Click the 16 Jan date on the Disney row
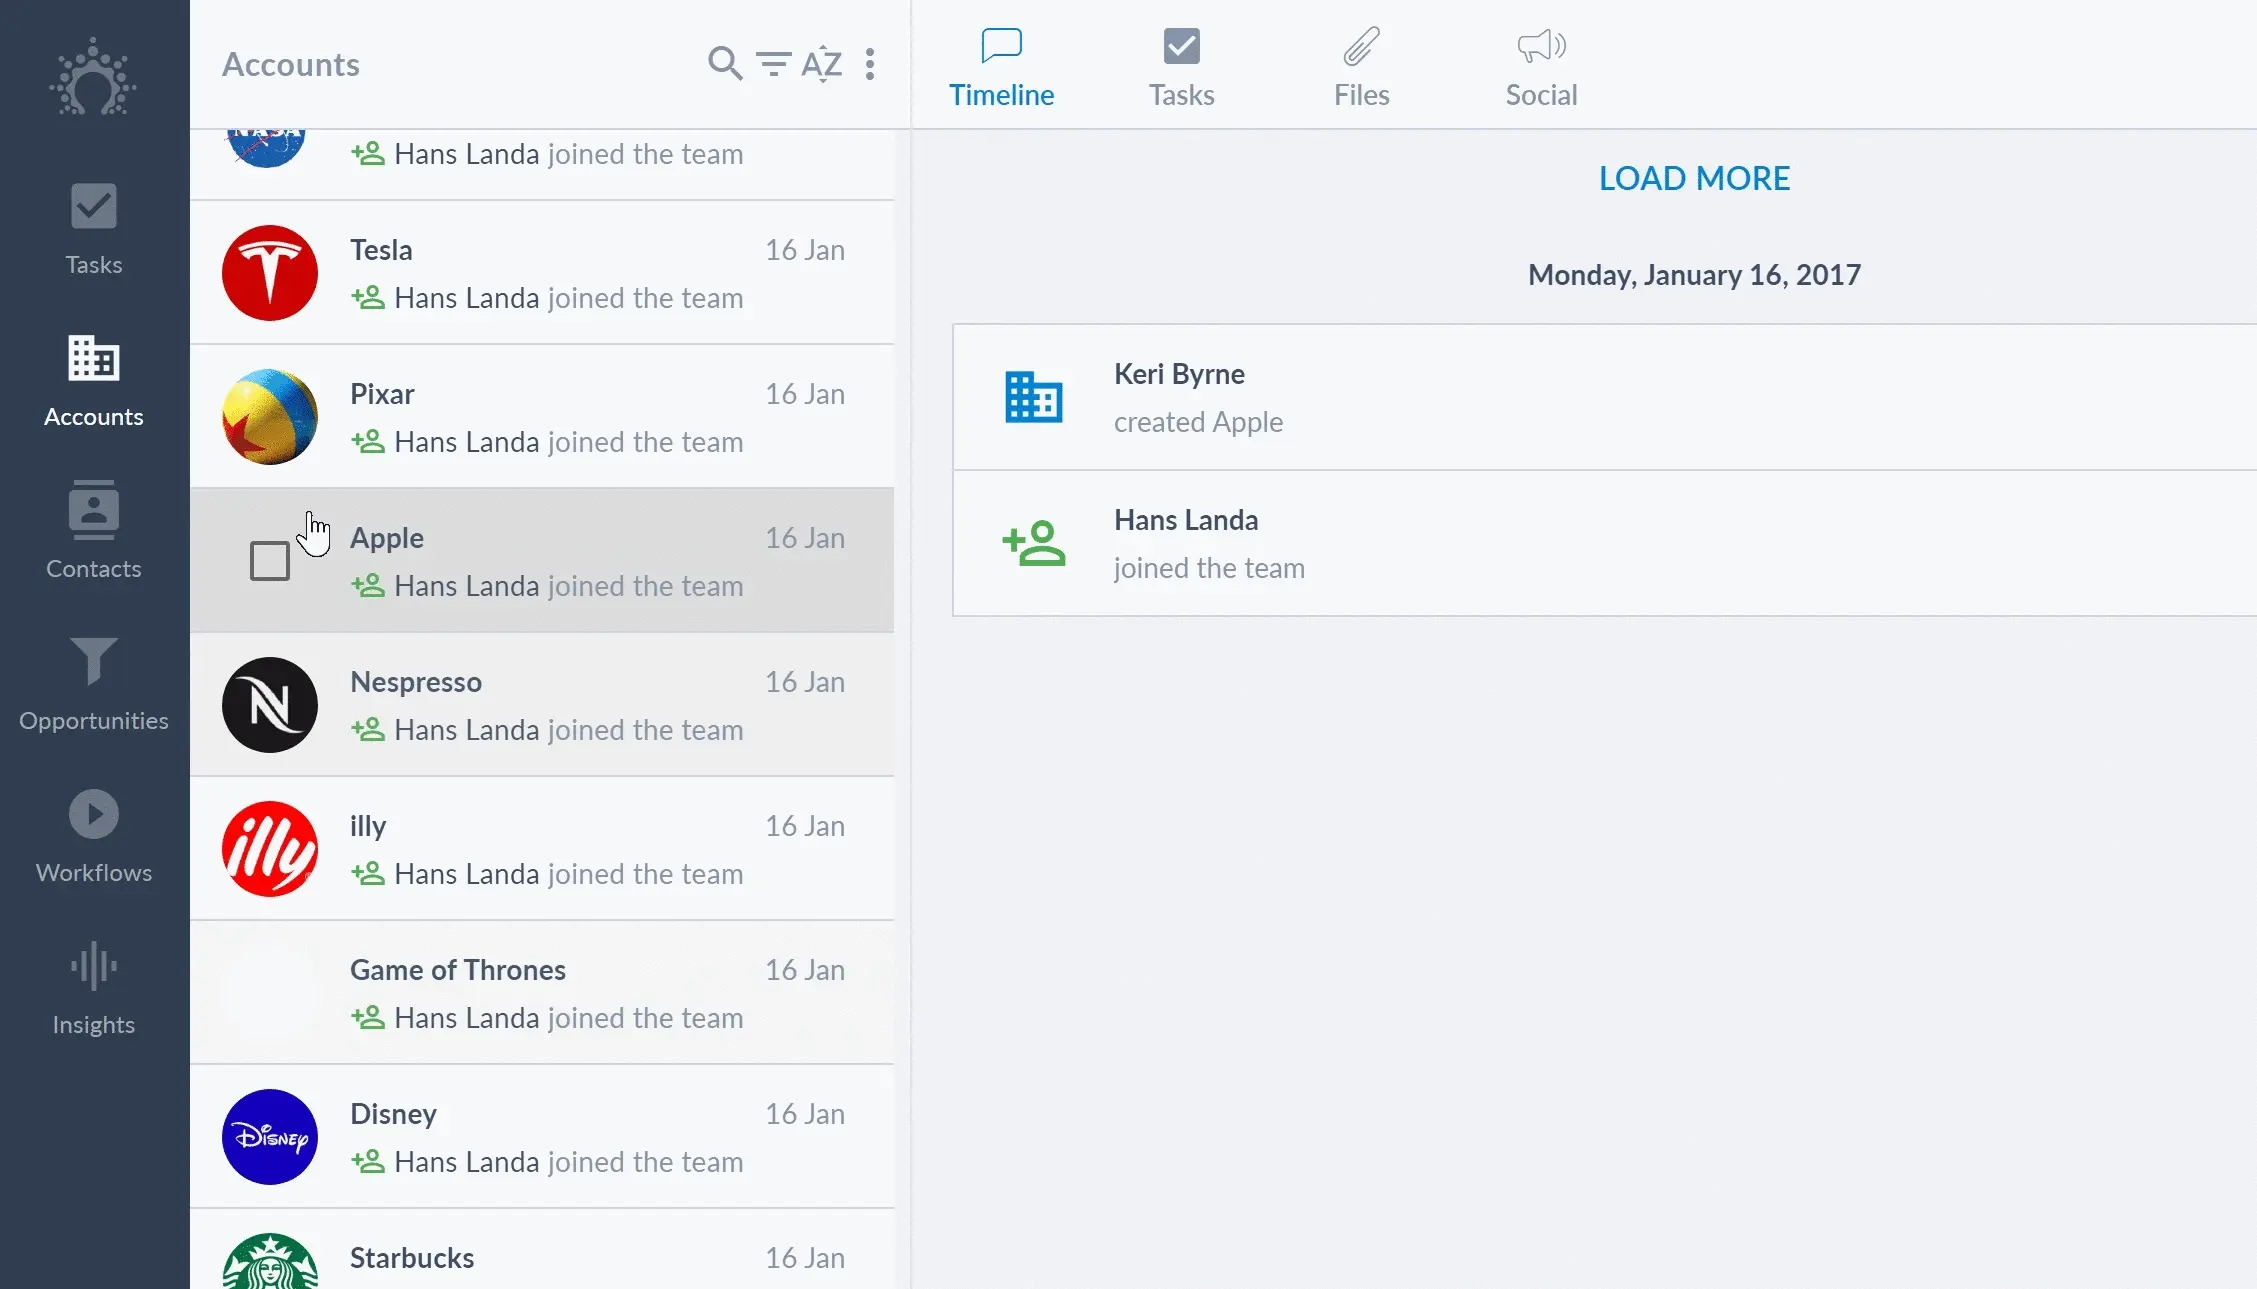This screenshot has width=2257, height=1289. coord(805,1114)
